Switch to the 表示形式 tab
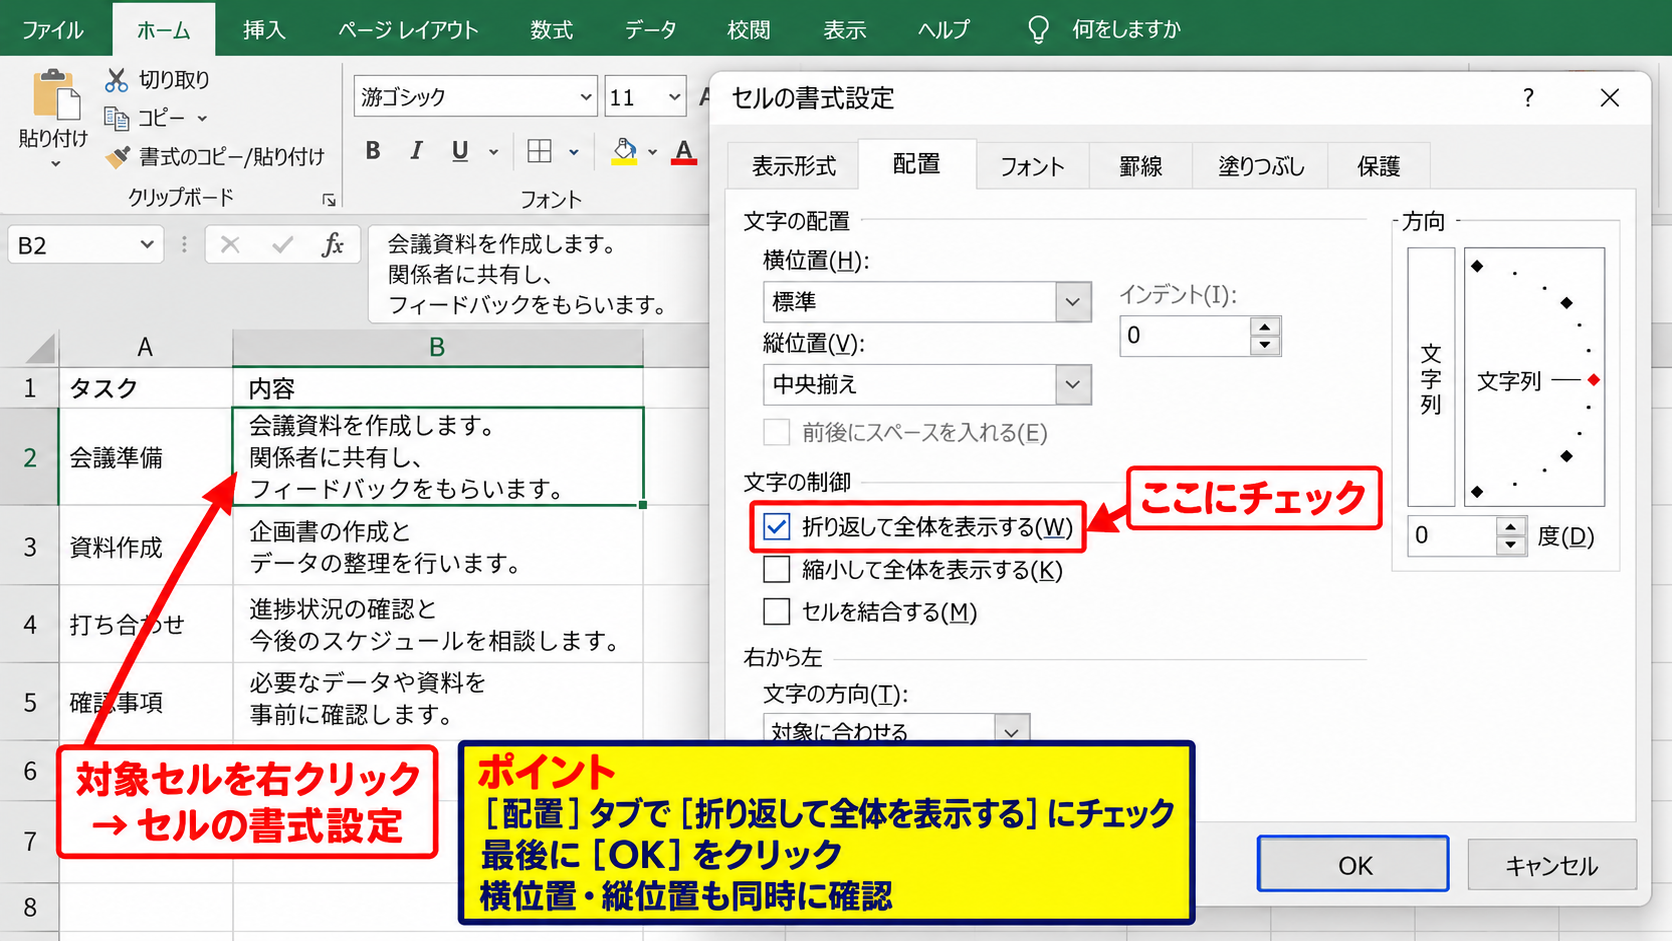1672x941 pixels. click(x=793, y=166)
